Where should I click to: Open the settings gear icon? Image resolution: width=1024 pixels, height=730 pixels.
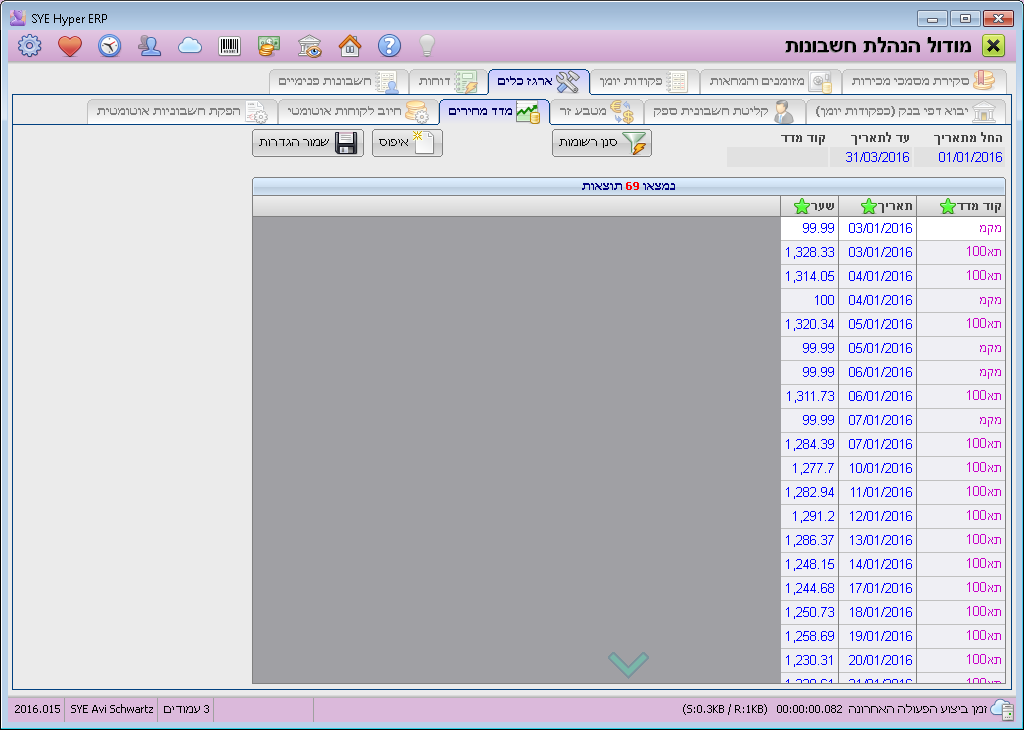click(29, 46)
